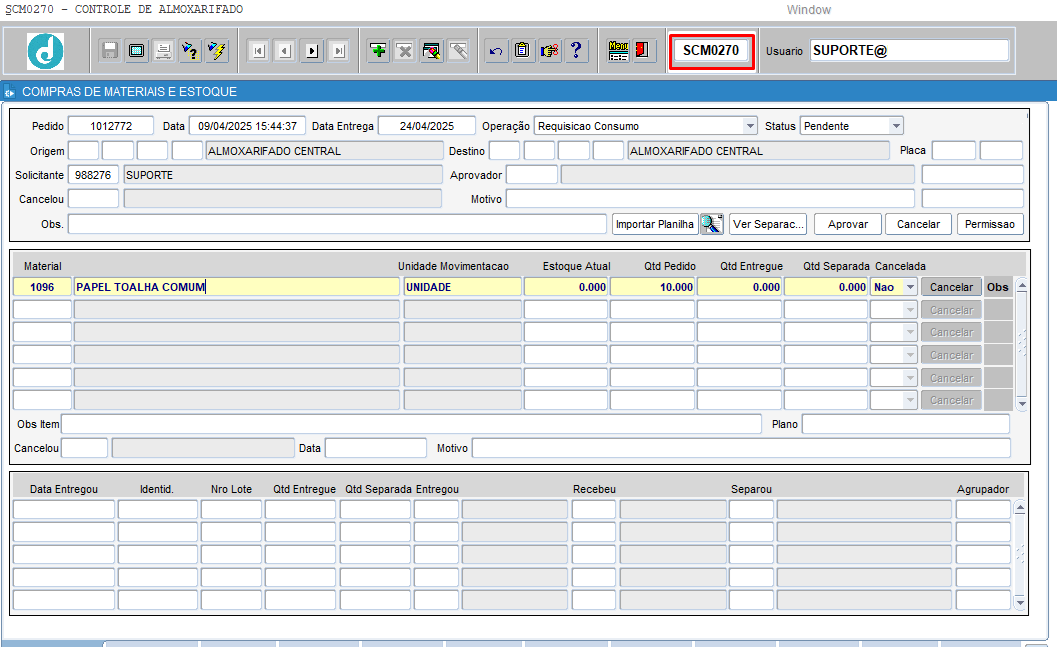Click the Permissao button
Image resolution: width=1057 pixels, height=647 pixels.
(990, 224)
